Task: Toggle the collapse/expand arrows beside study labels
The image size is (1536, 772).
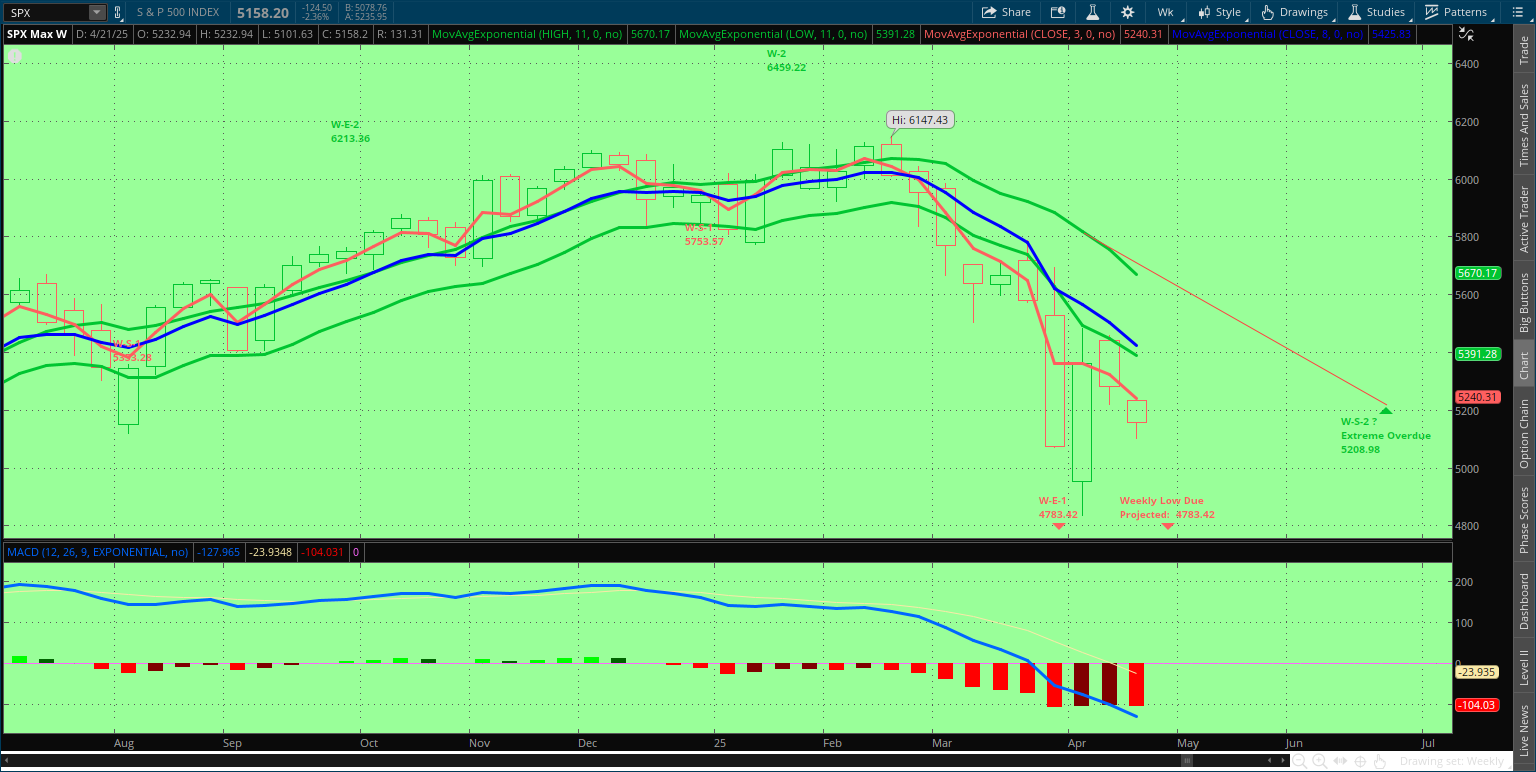Action: [x=1465, y=34]
